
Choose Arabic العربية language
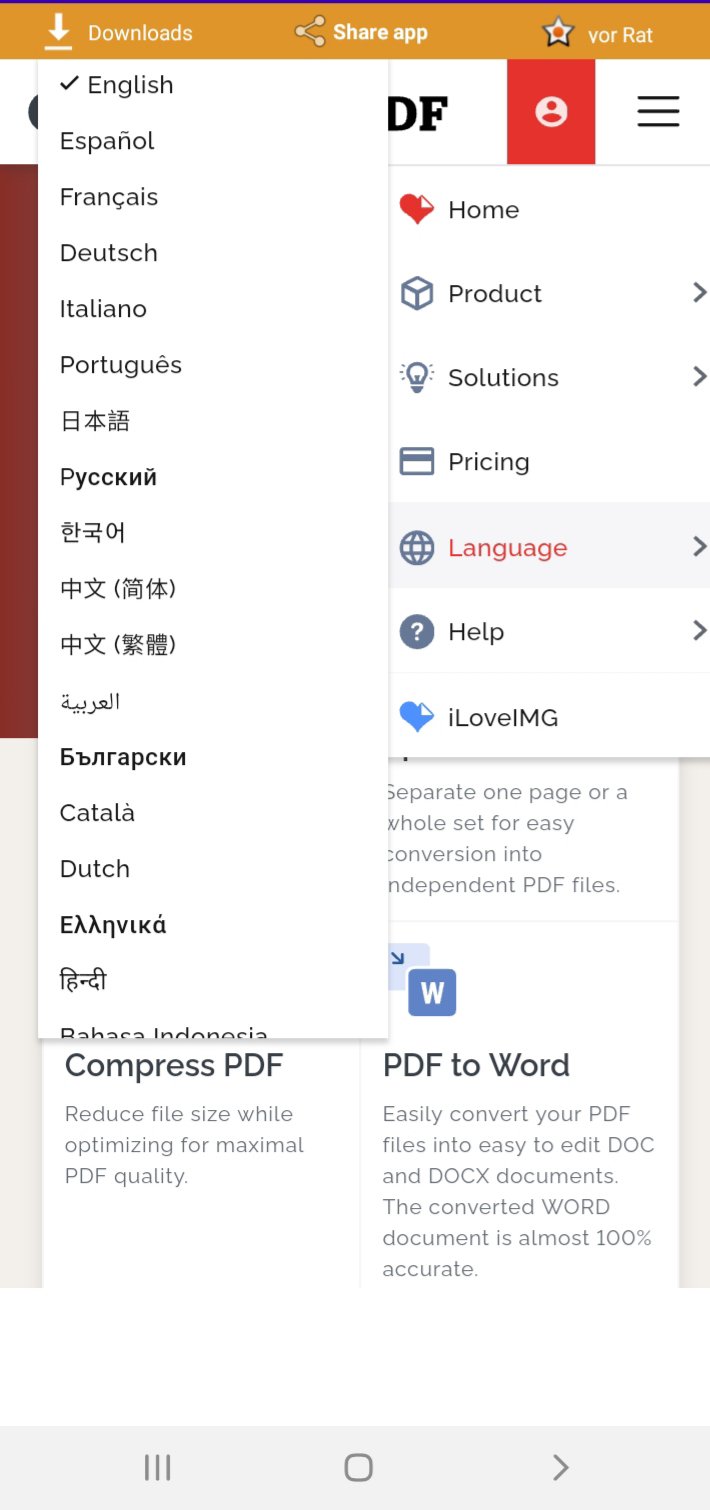[213, 701]
